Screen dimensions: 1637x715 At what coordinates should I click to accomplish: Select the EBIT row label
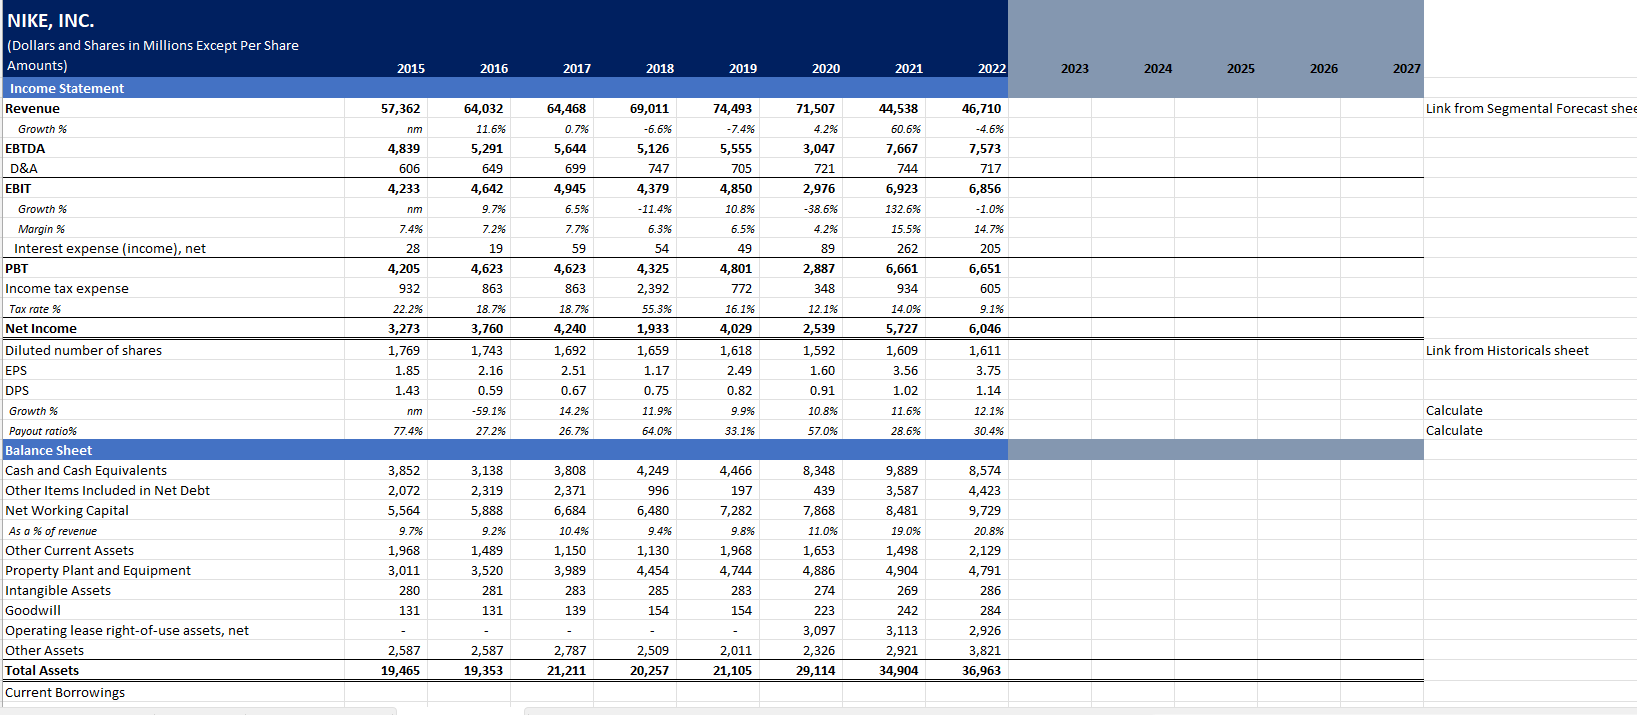coord(18,188)
